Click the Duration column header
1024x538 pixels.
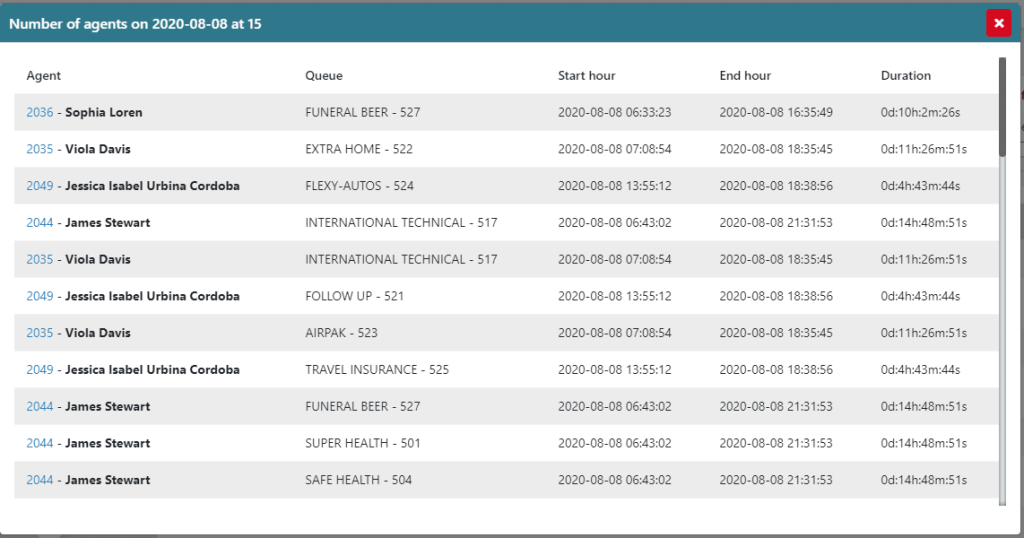point(905,76)
